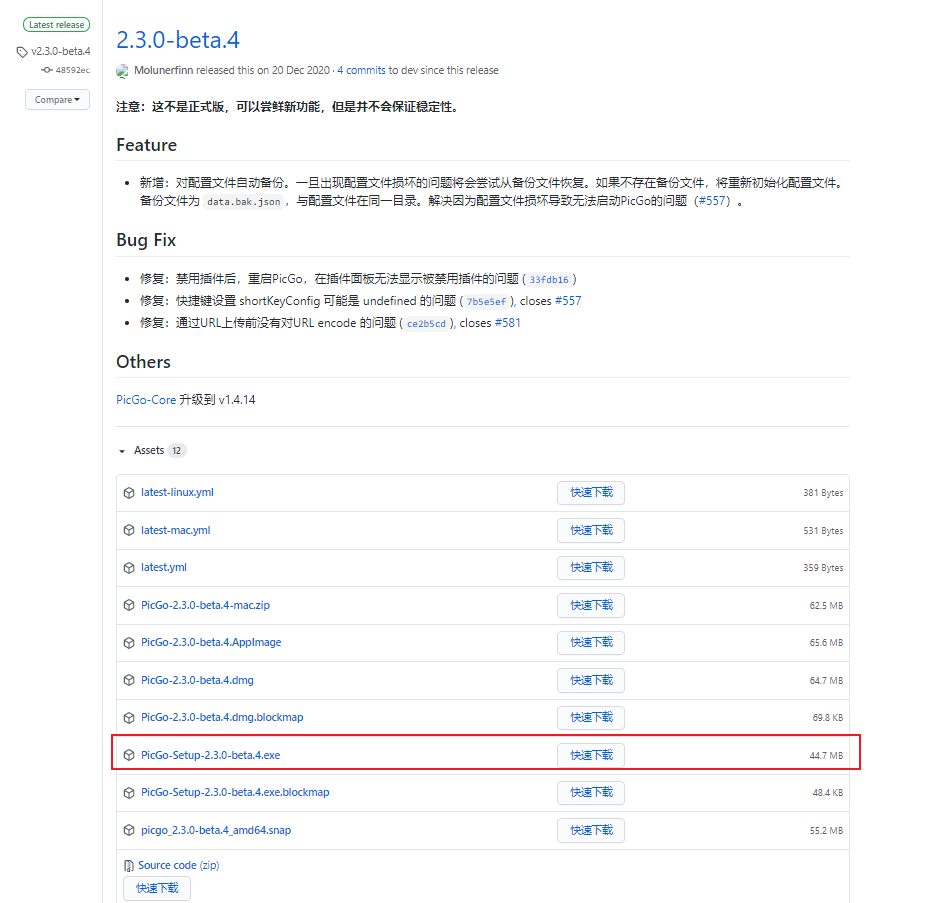Click the tag icon next to v2.3.0-beta.4
This screenshot has height=903, width=929.
(x=22, y=52)
